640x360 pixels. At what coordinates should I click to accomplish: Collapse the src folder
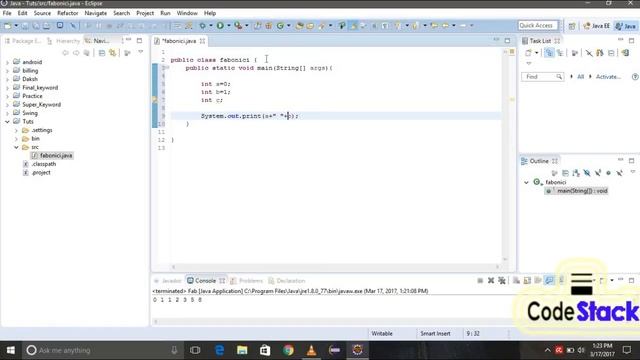[16, 147]
